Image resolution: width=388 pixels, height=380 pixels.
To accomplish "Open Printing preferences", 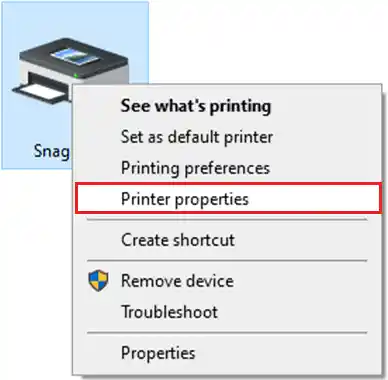I will [195, 168].
